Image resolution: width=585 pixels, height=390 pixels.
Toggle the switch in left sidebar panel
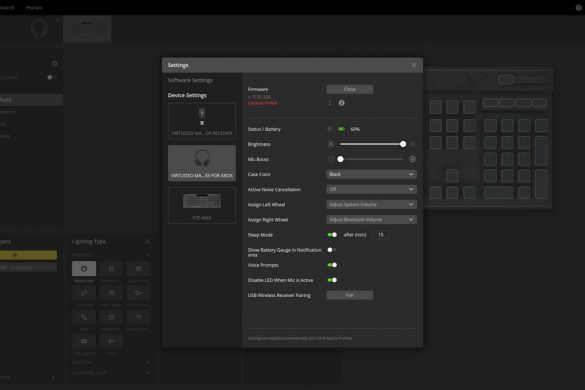51,77
